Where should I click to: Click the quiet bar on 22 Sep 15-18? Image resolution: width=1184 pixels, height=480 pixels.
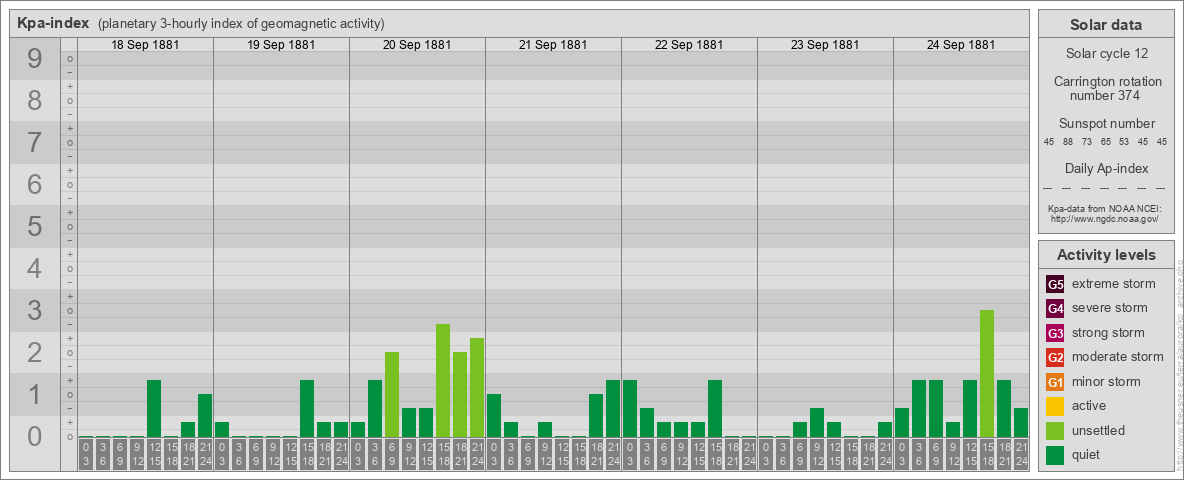point(714,408)
